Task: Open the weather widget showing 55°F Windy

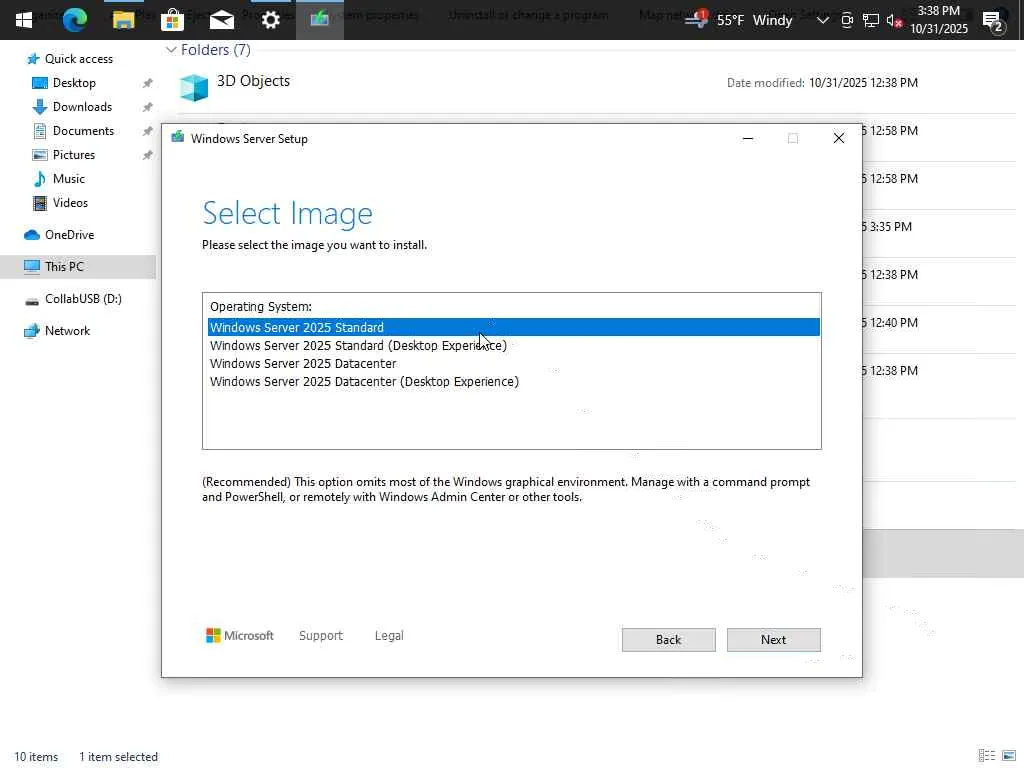Action: (x=739, y=20)
